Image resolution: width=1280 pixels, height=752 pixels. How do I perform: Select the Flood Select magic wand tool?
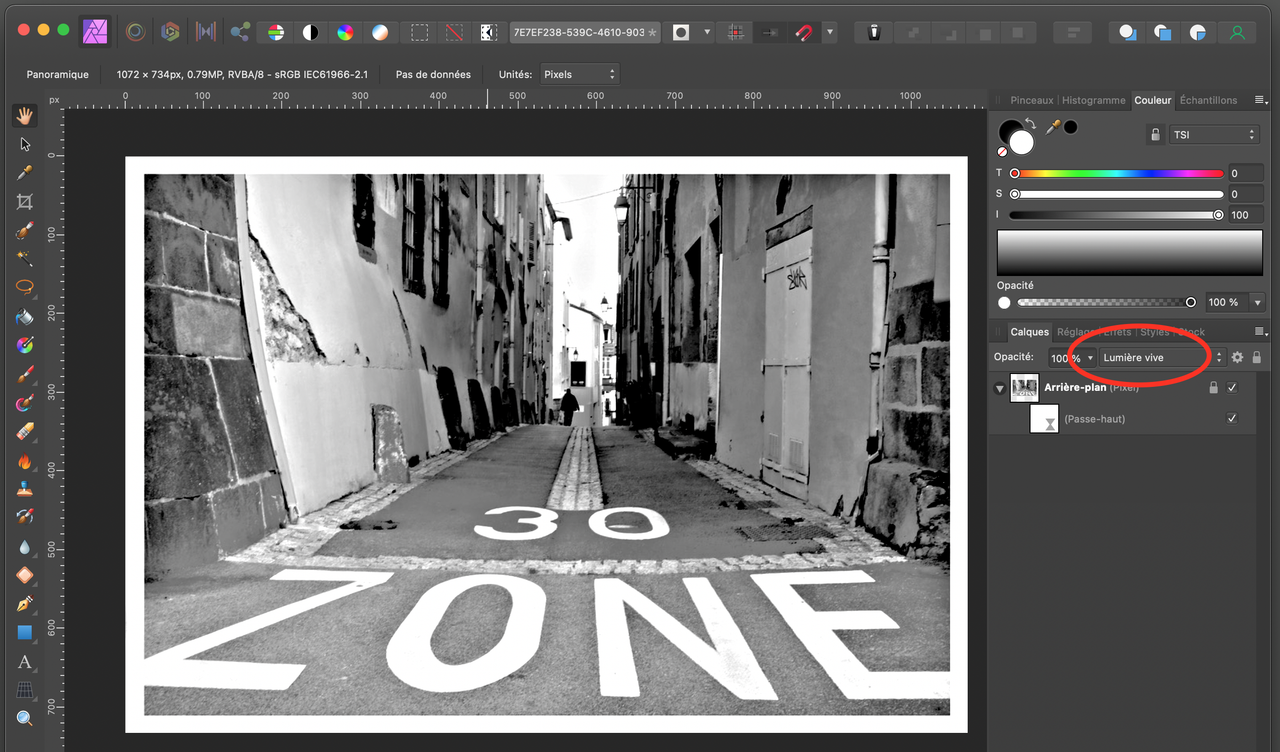pyautogui.click(x=25, y=259)
